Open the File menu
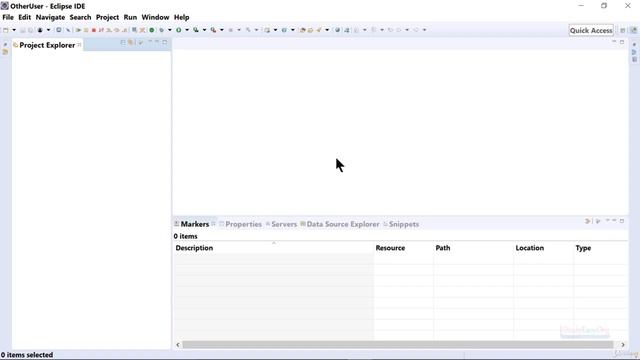640x360 pixels. pos(8,17)
